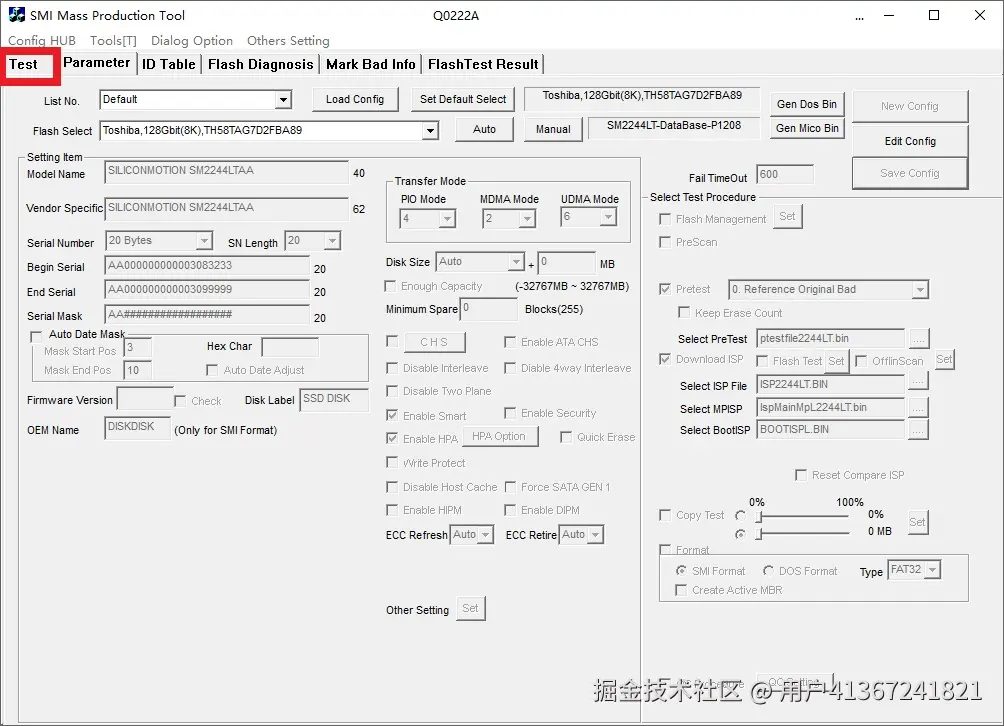Image resolution: width=1004 pixels, height=726 pixels.
Task: Expand the PIO Mode dropdown
Action: [x=447, y=218]
